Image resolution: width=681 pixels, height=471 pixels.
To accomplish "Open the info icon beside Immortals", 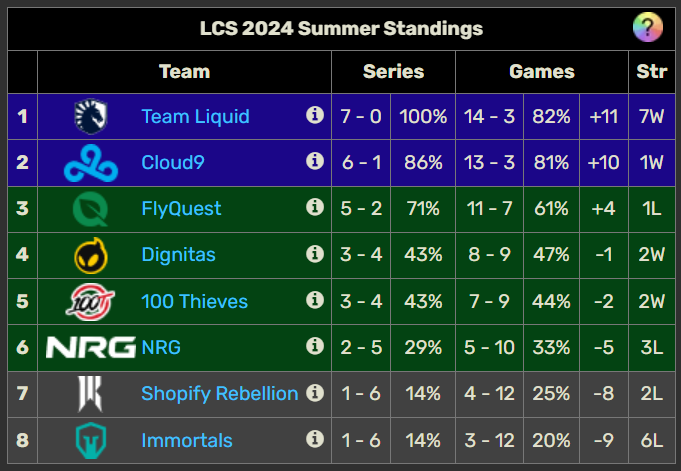I will tap(315, 439).
